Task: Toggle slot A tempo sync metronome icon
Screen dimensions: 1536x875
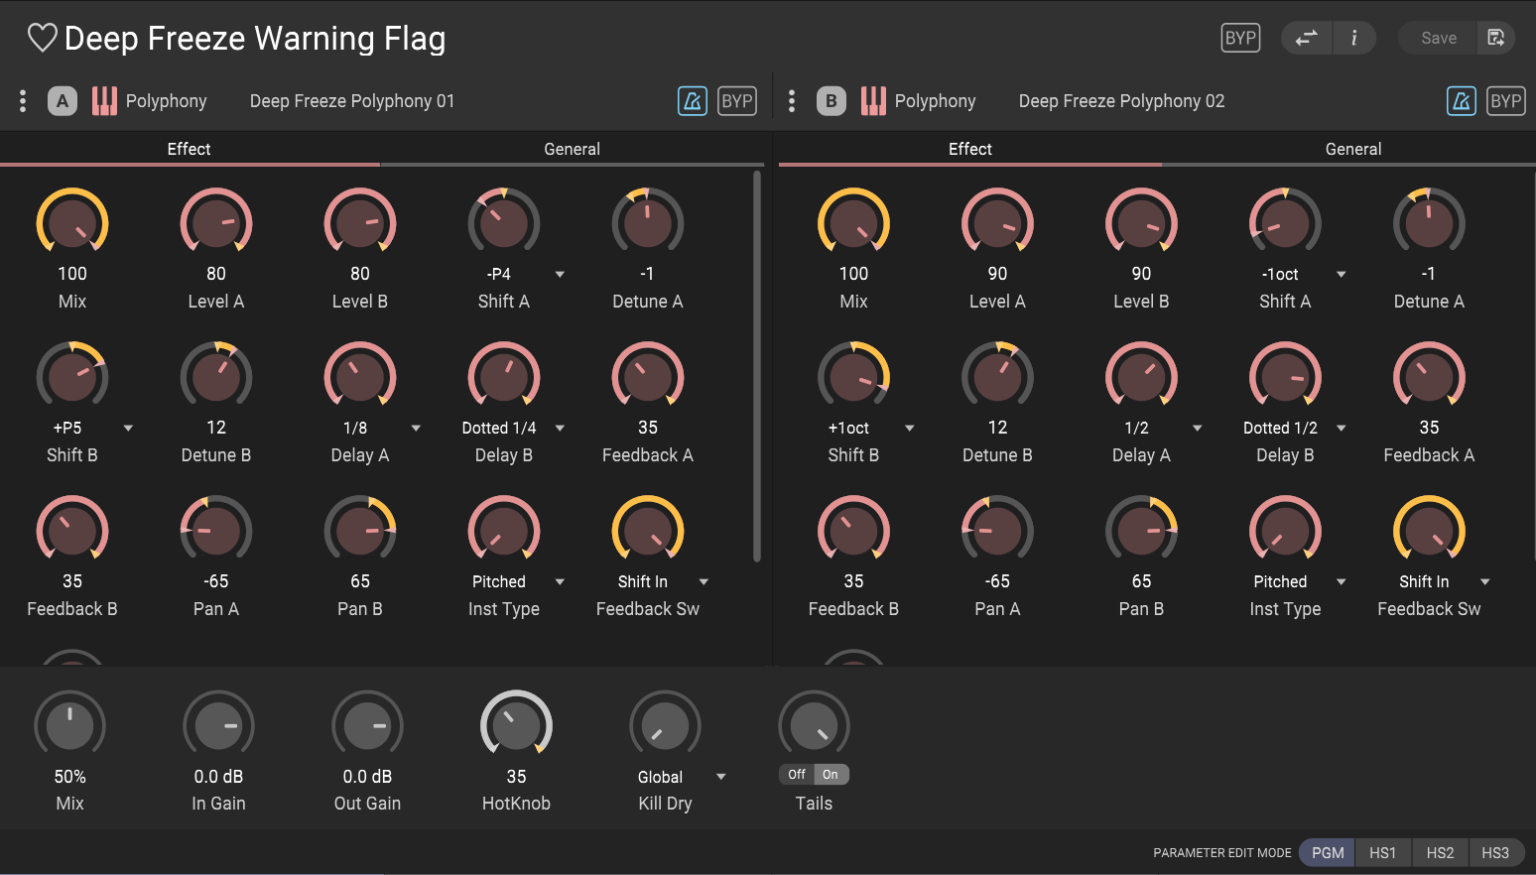Action: click(x=692, y=101)
